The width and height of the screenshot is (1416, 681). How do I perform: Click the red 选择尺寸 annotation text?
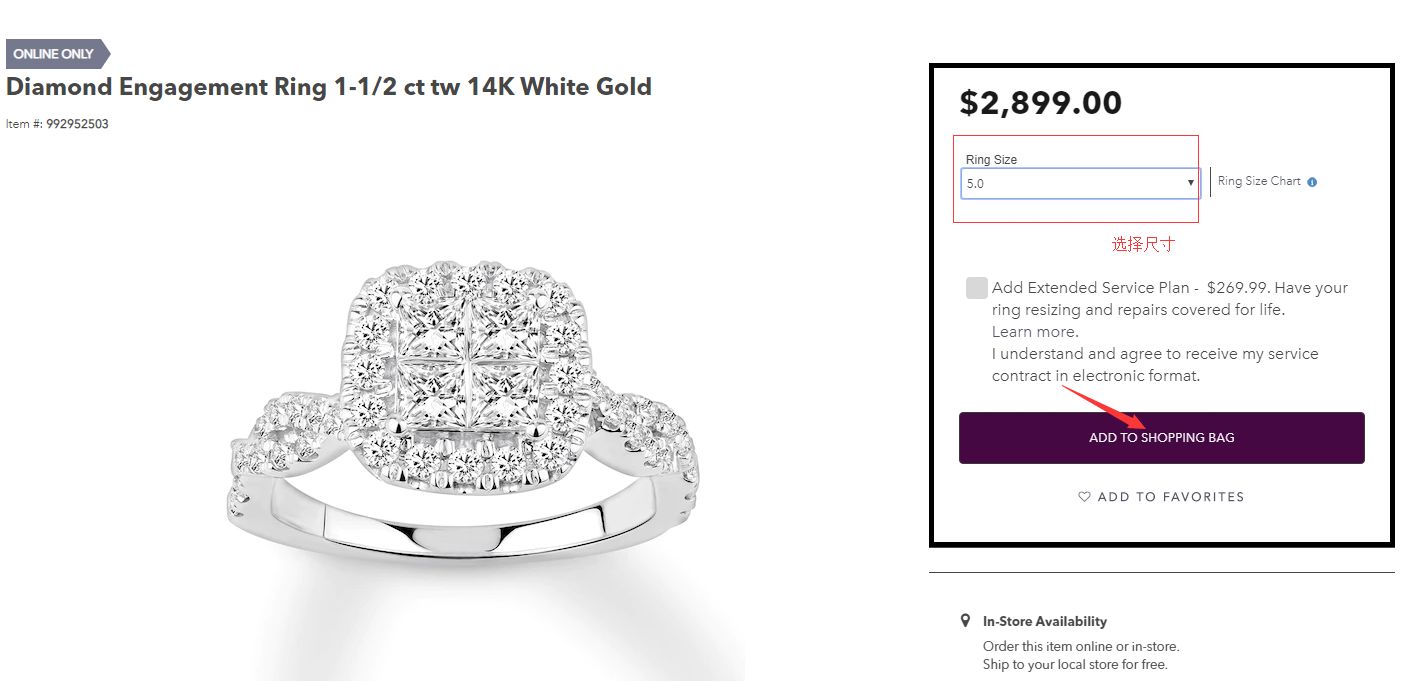tap(1143, 244)
